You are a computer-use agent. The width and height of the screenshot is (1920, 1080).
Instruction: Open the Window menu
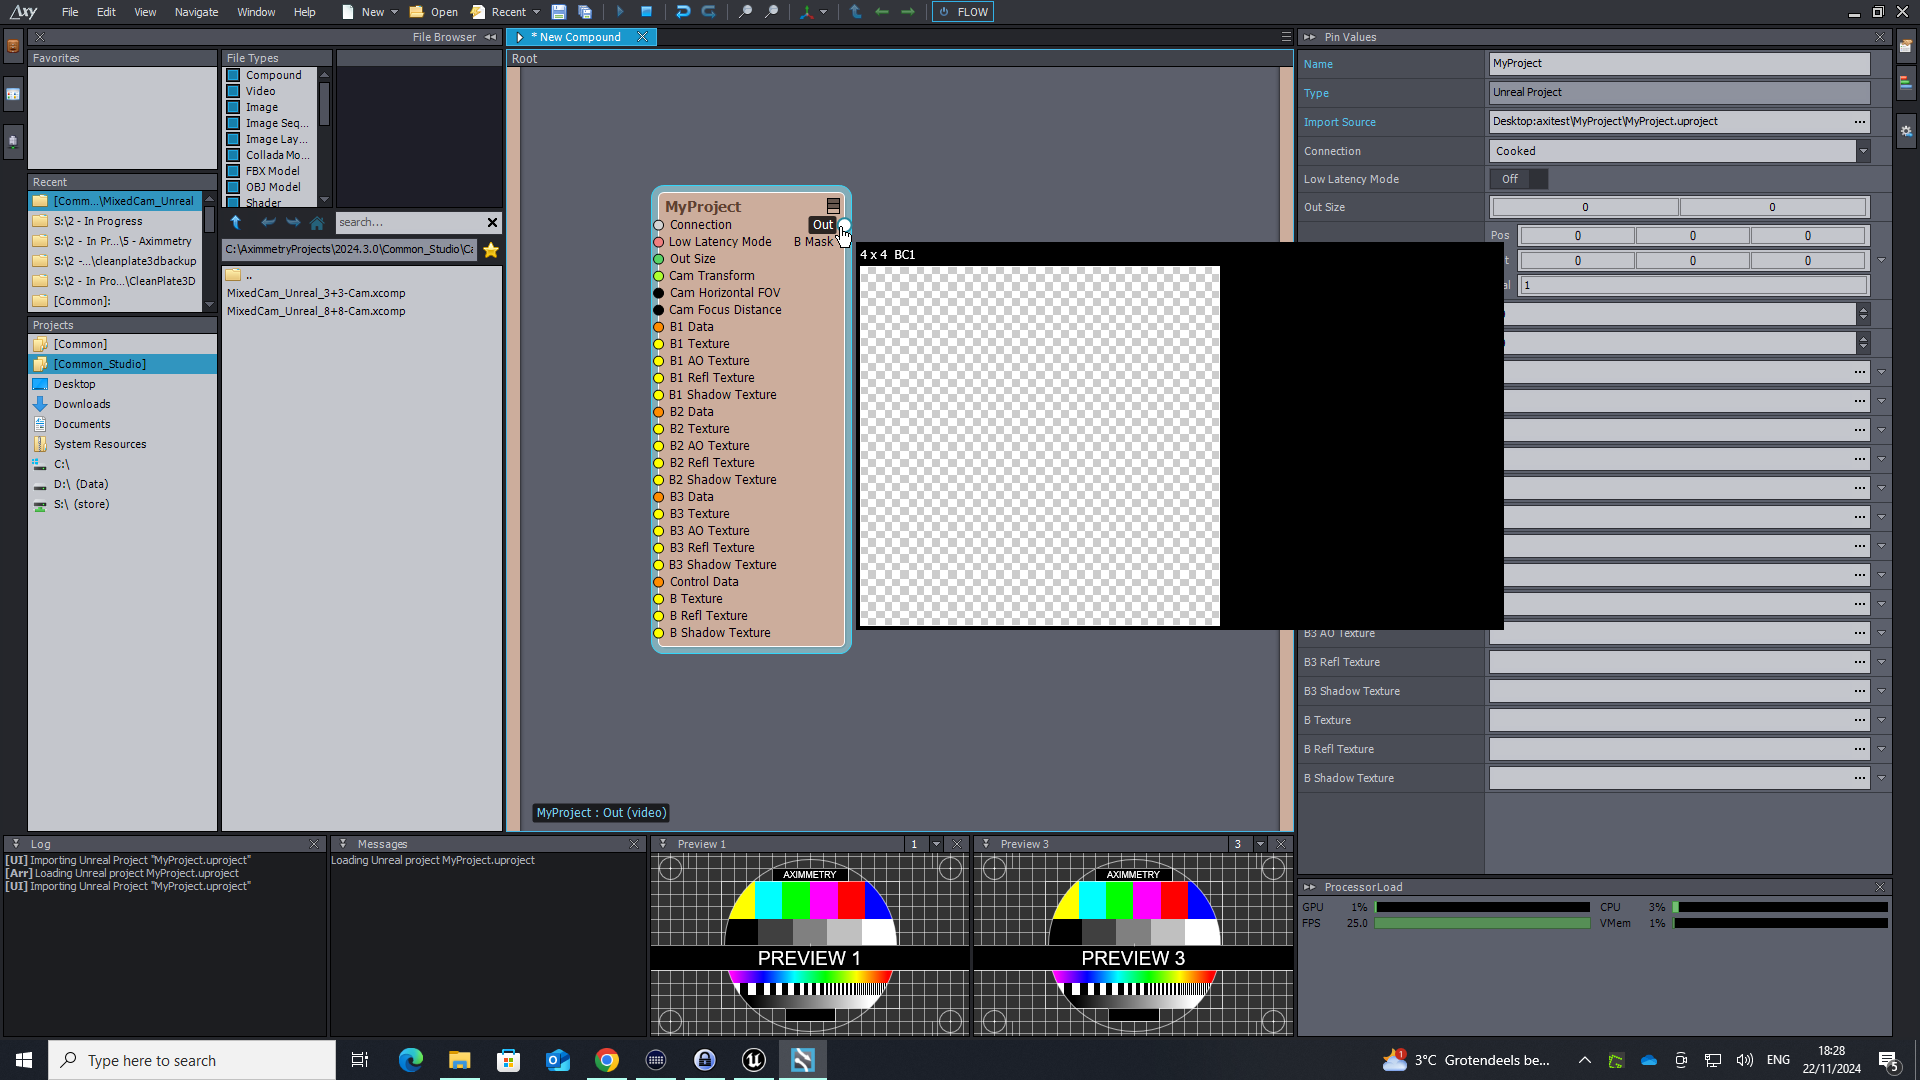click(x=255, y=12)
